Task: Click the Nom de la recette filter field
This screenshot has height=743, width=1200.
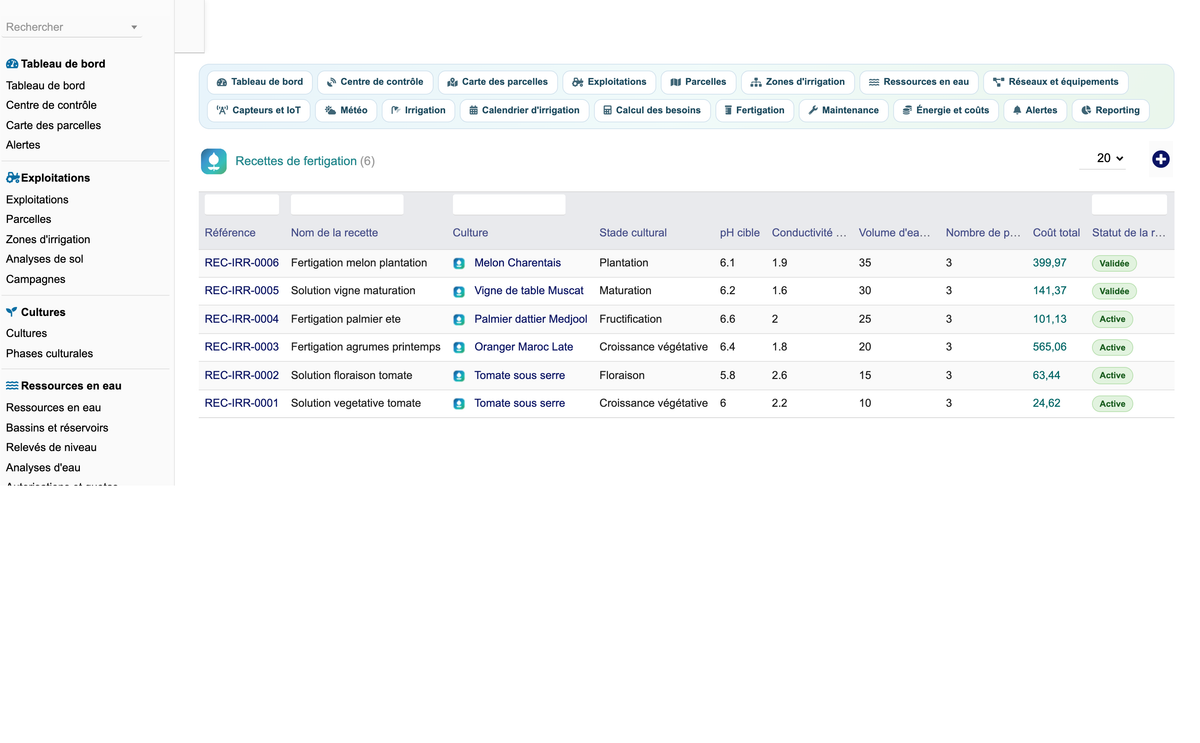Action: pyautogui.click(x=347, y=205)
